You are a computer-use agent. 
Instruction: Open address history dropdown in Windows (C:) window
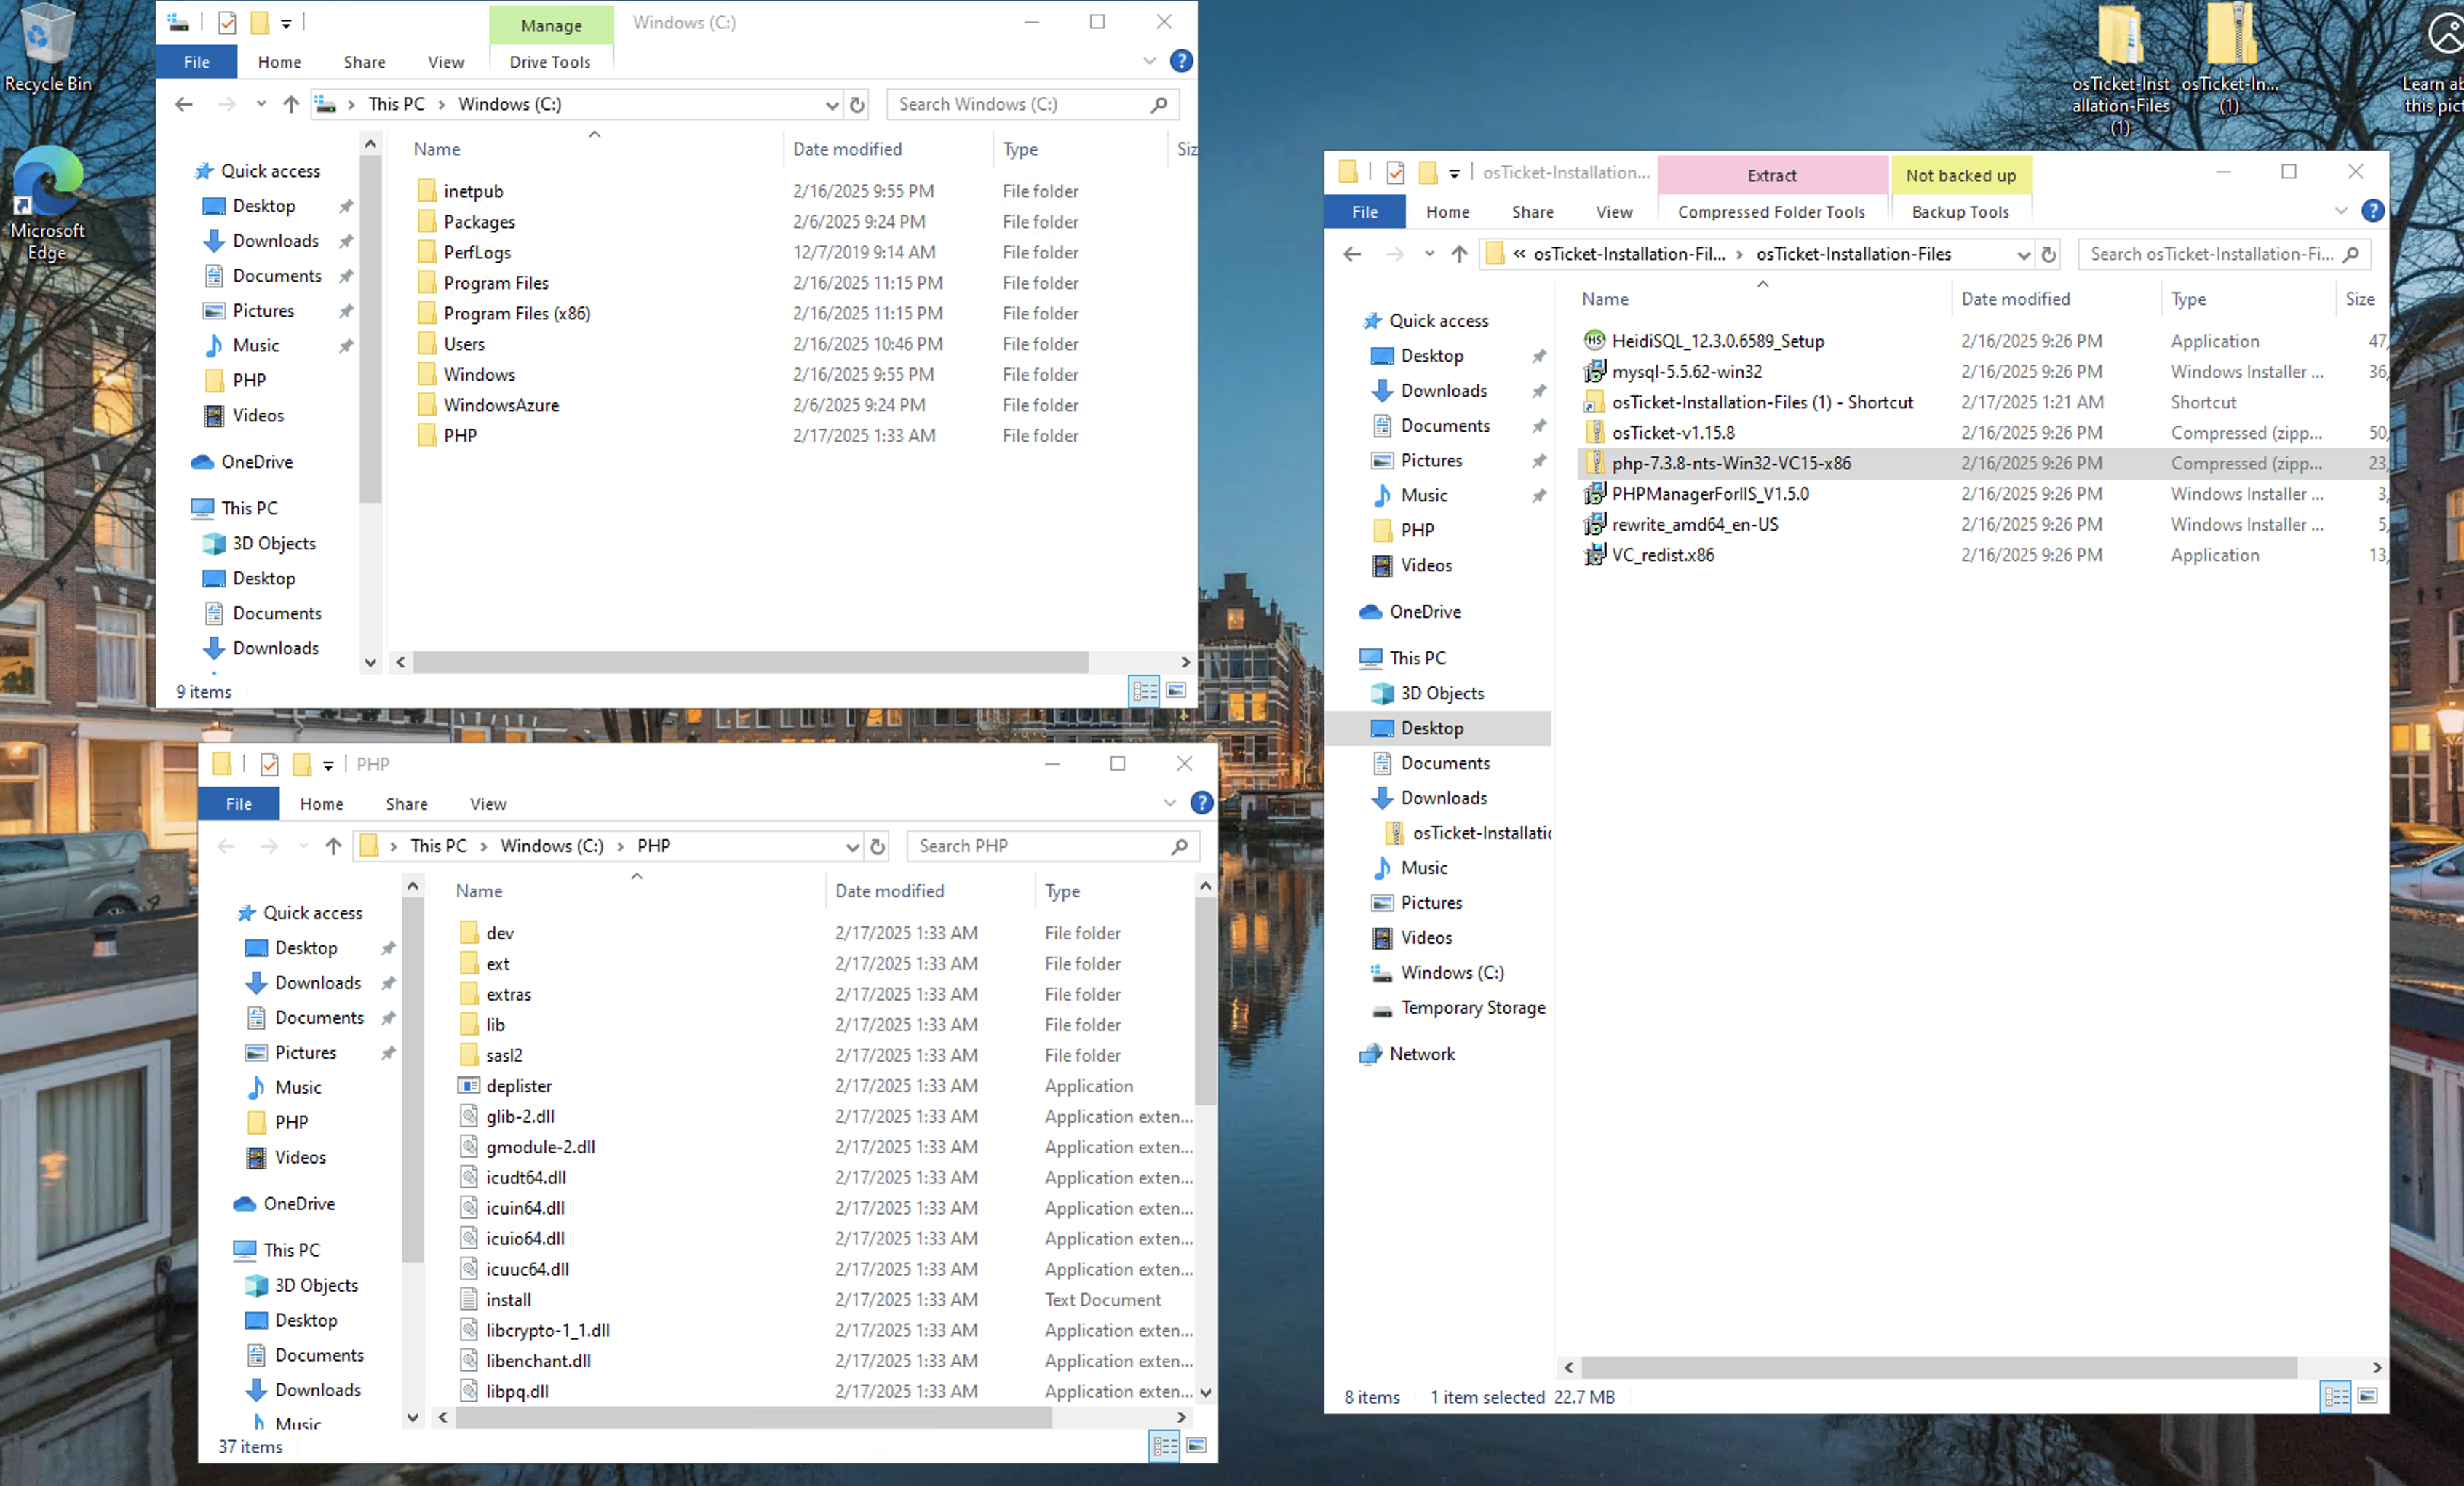831,104
